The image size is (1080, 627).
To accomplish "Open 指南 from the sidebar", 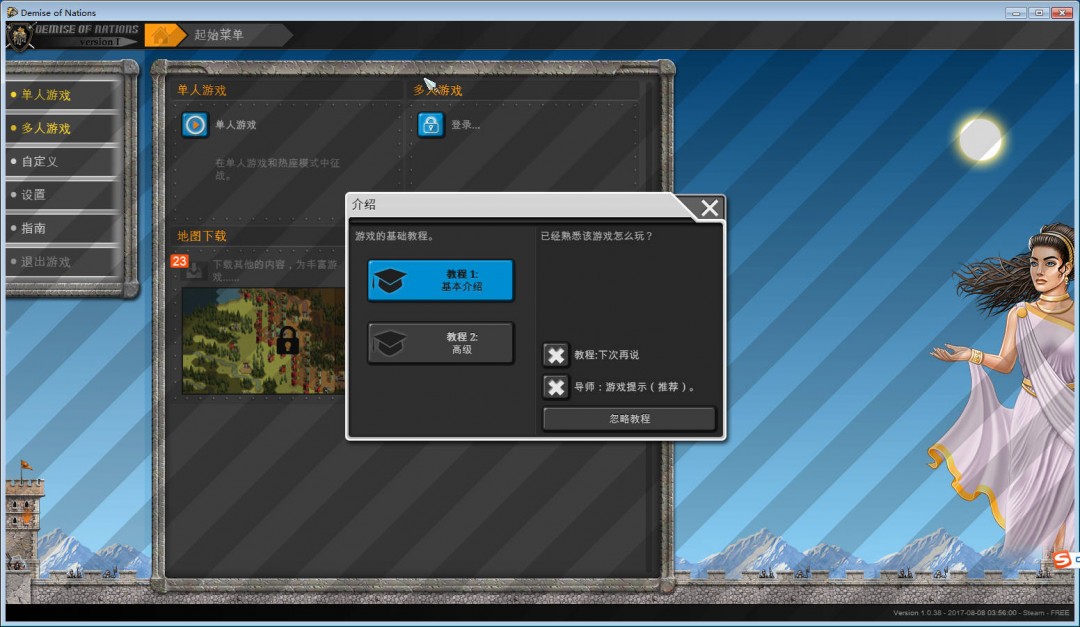I will point(62,228).
